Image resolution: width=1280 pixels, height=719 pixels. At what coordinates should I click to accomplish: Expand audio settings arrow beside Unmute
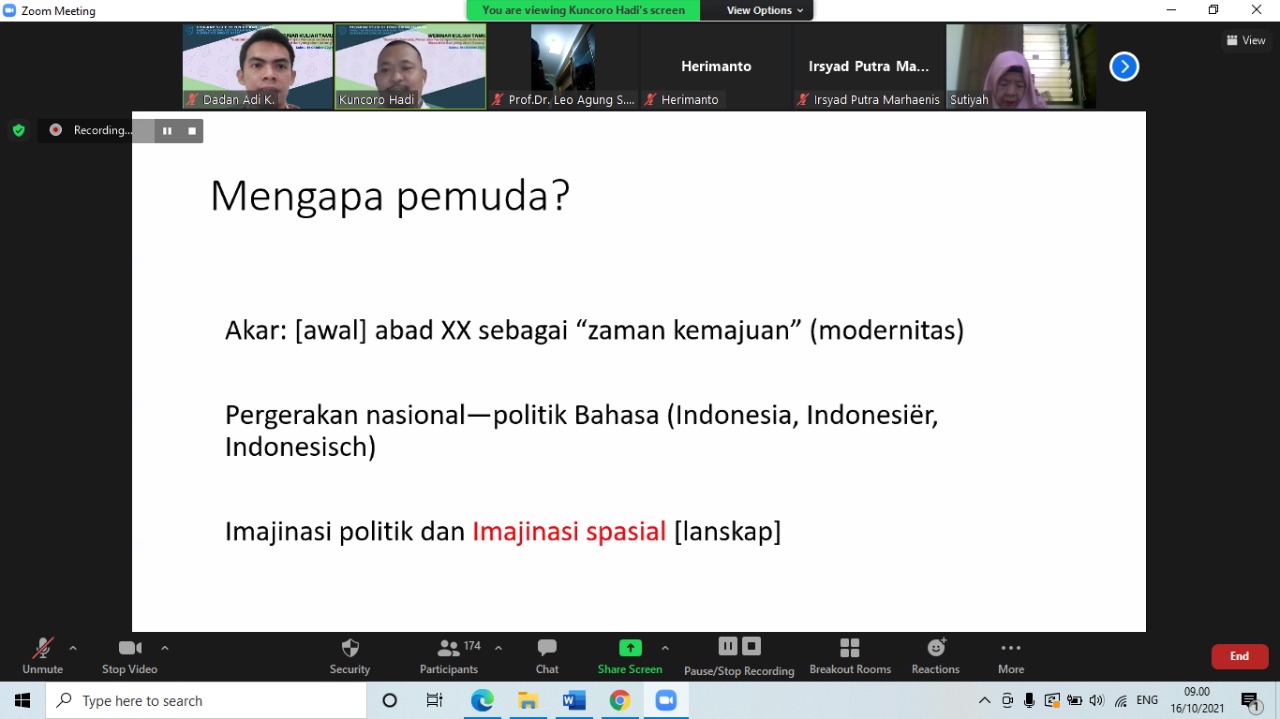click(x=73, y=648)
